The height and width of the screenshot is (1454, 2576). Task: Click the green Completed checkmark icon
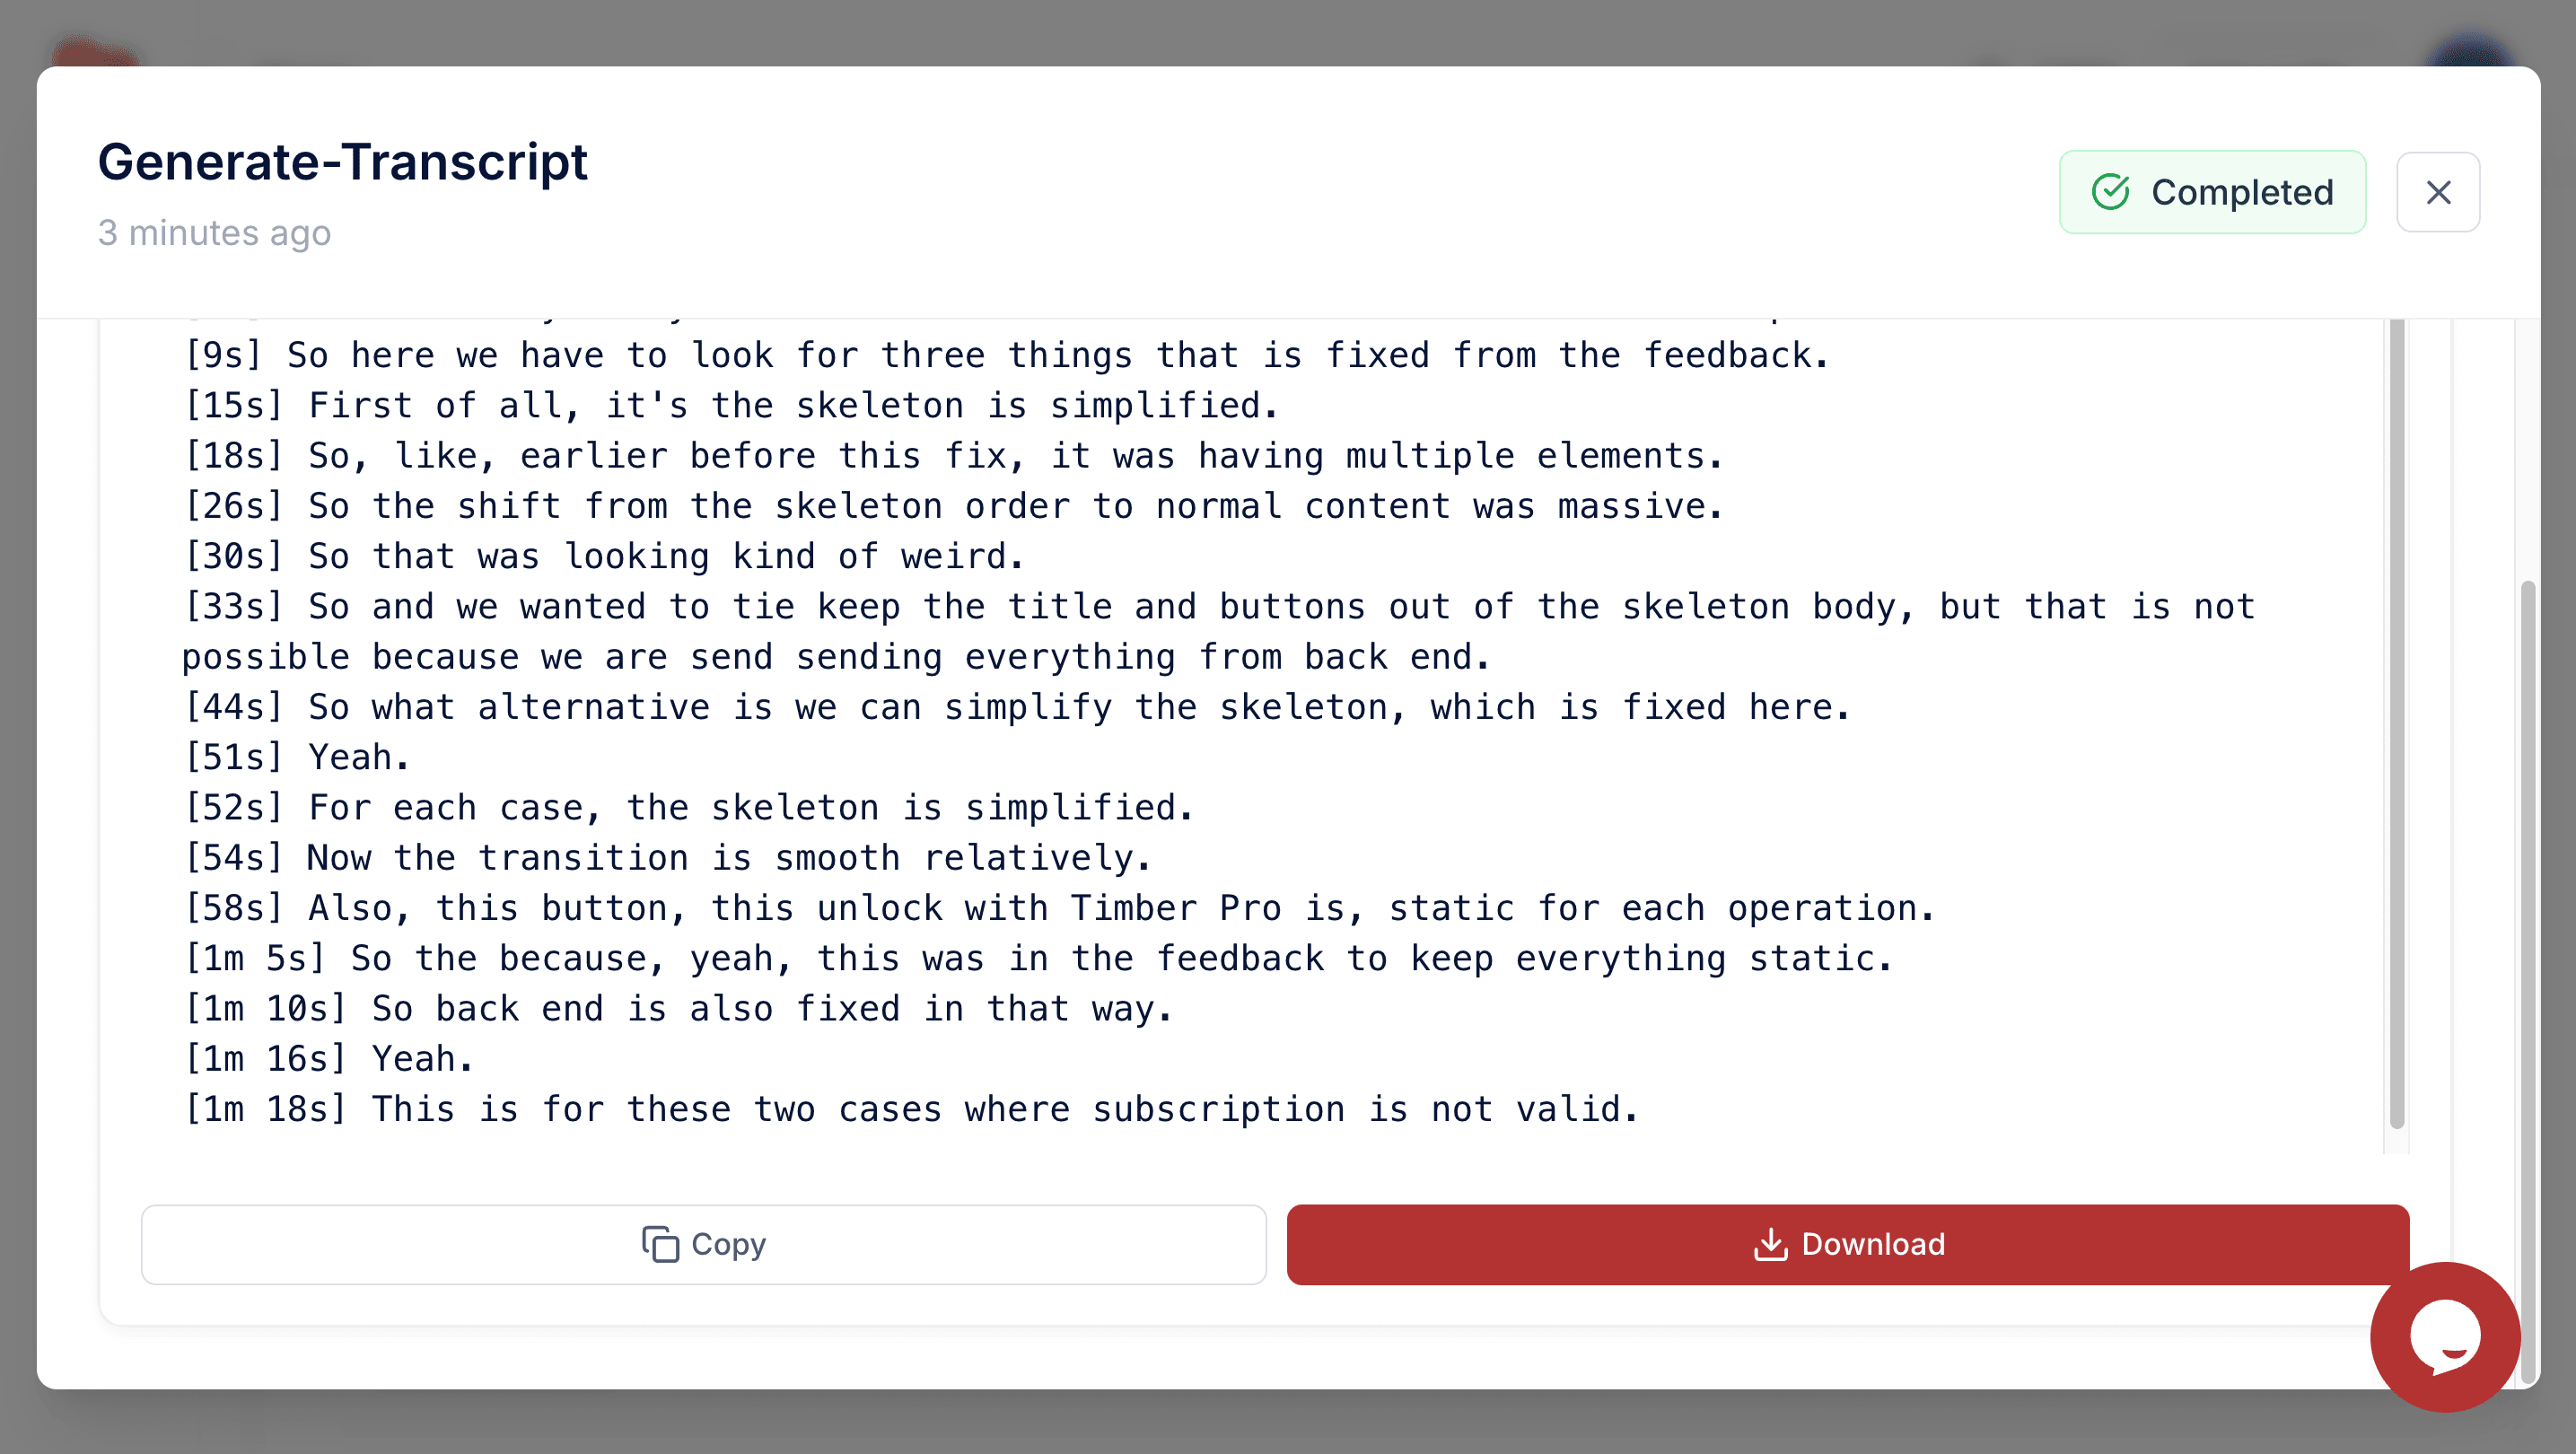[2110, 192]
